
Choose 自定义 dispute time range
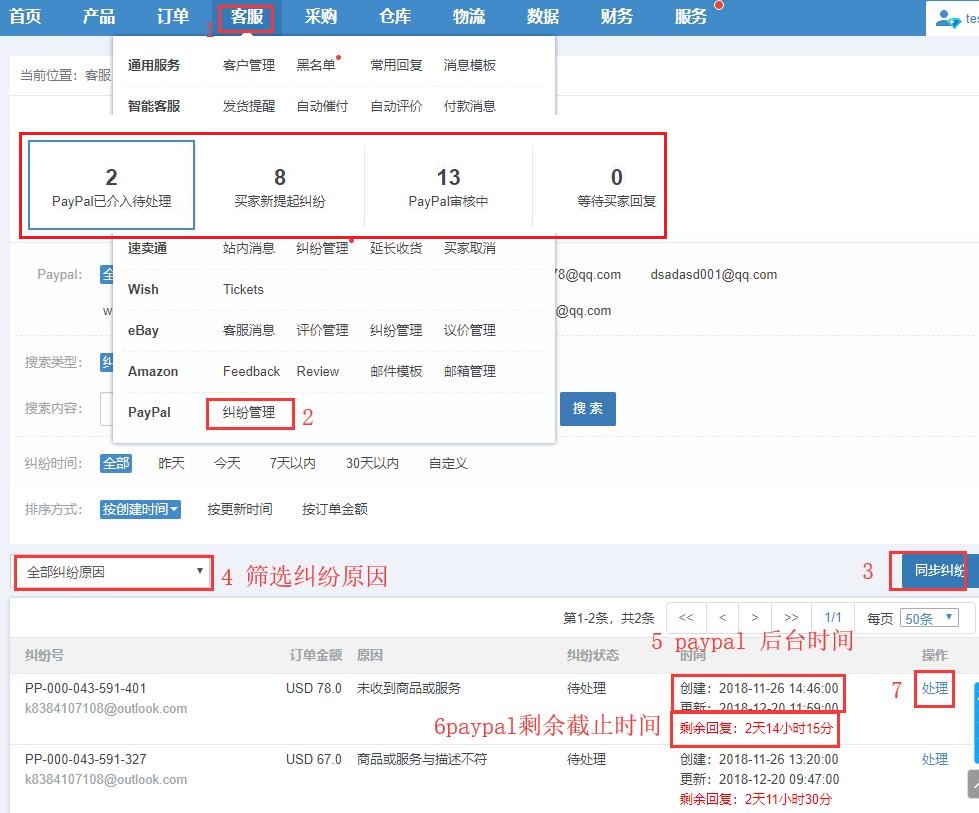coord(448,463)
